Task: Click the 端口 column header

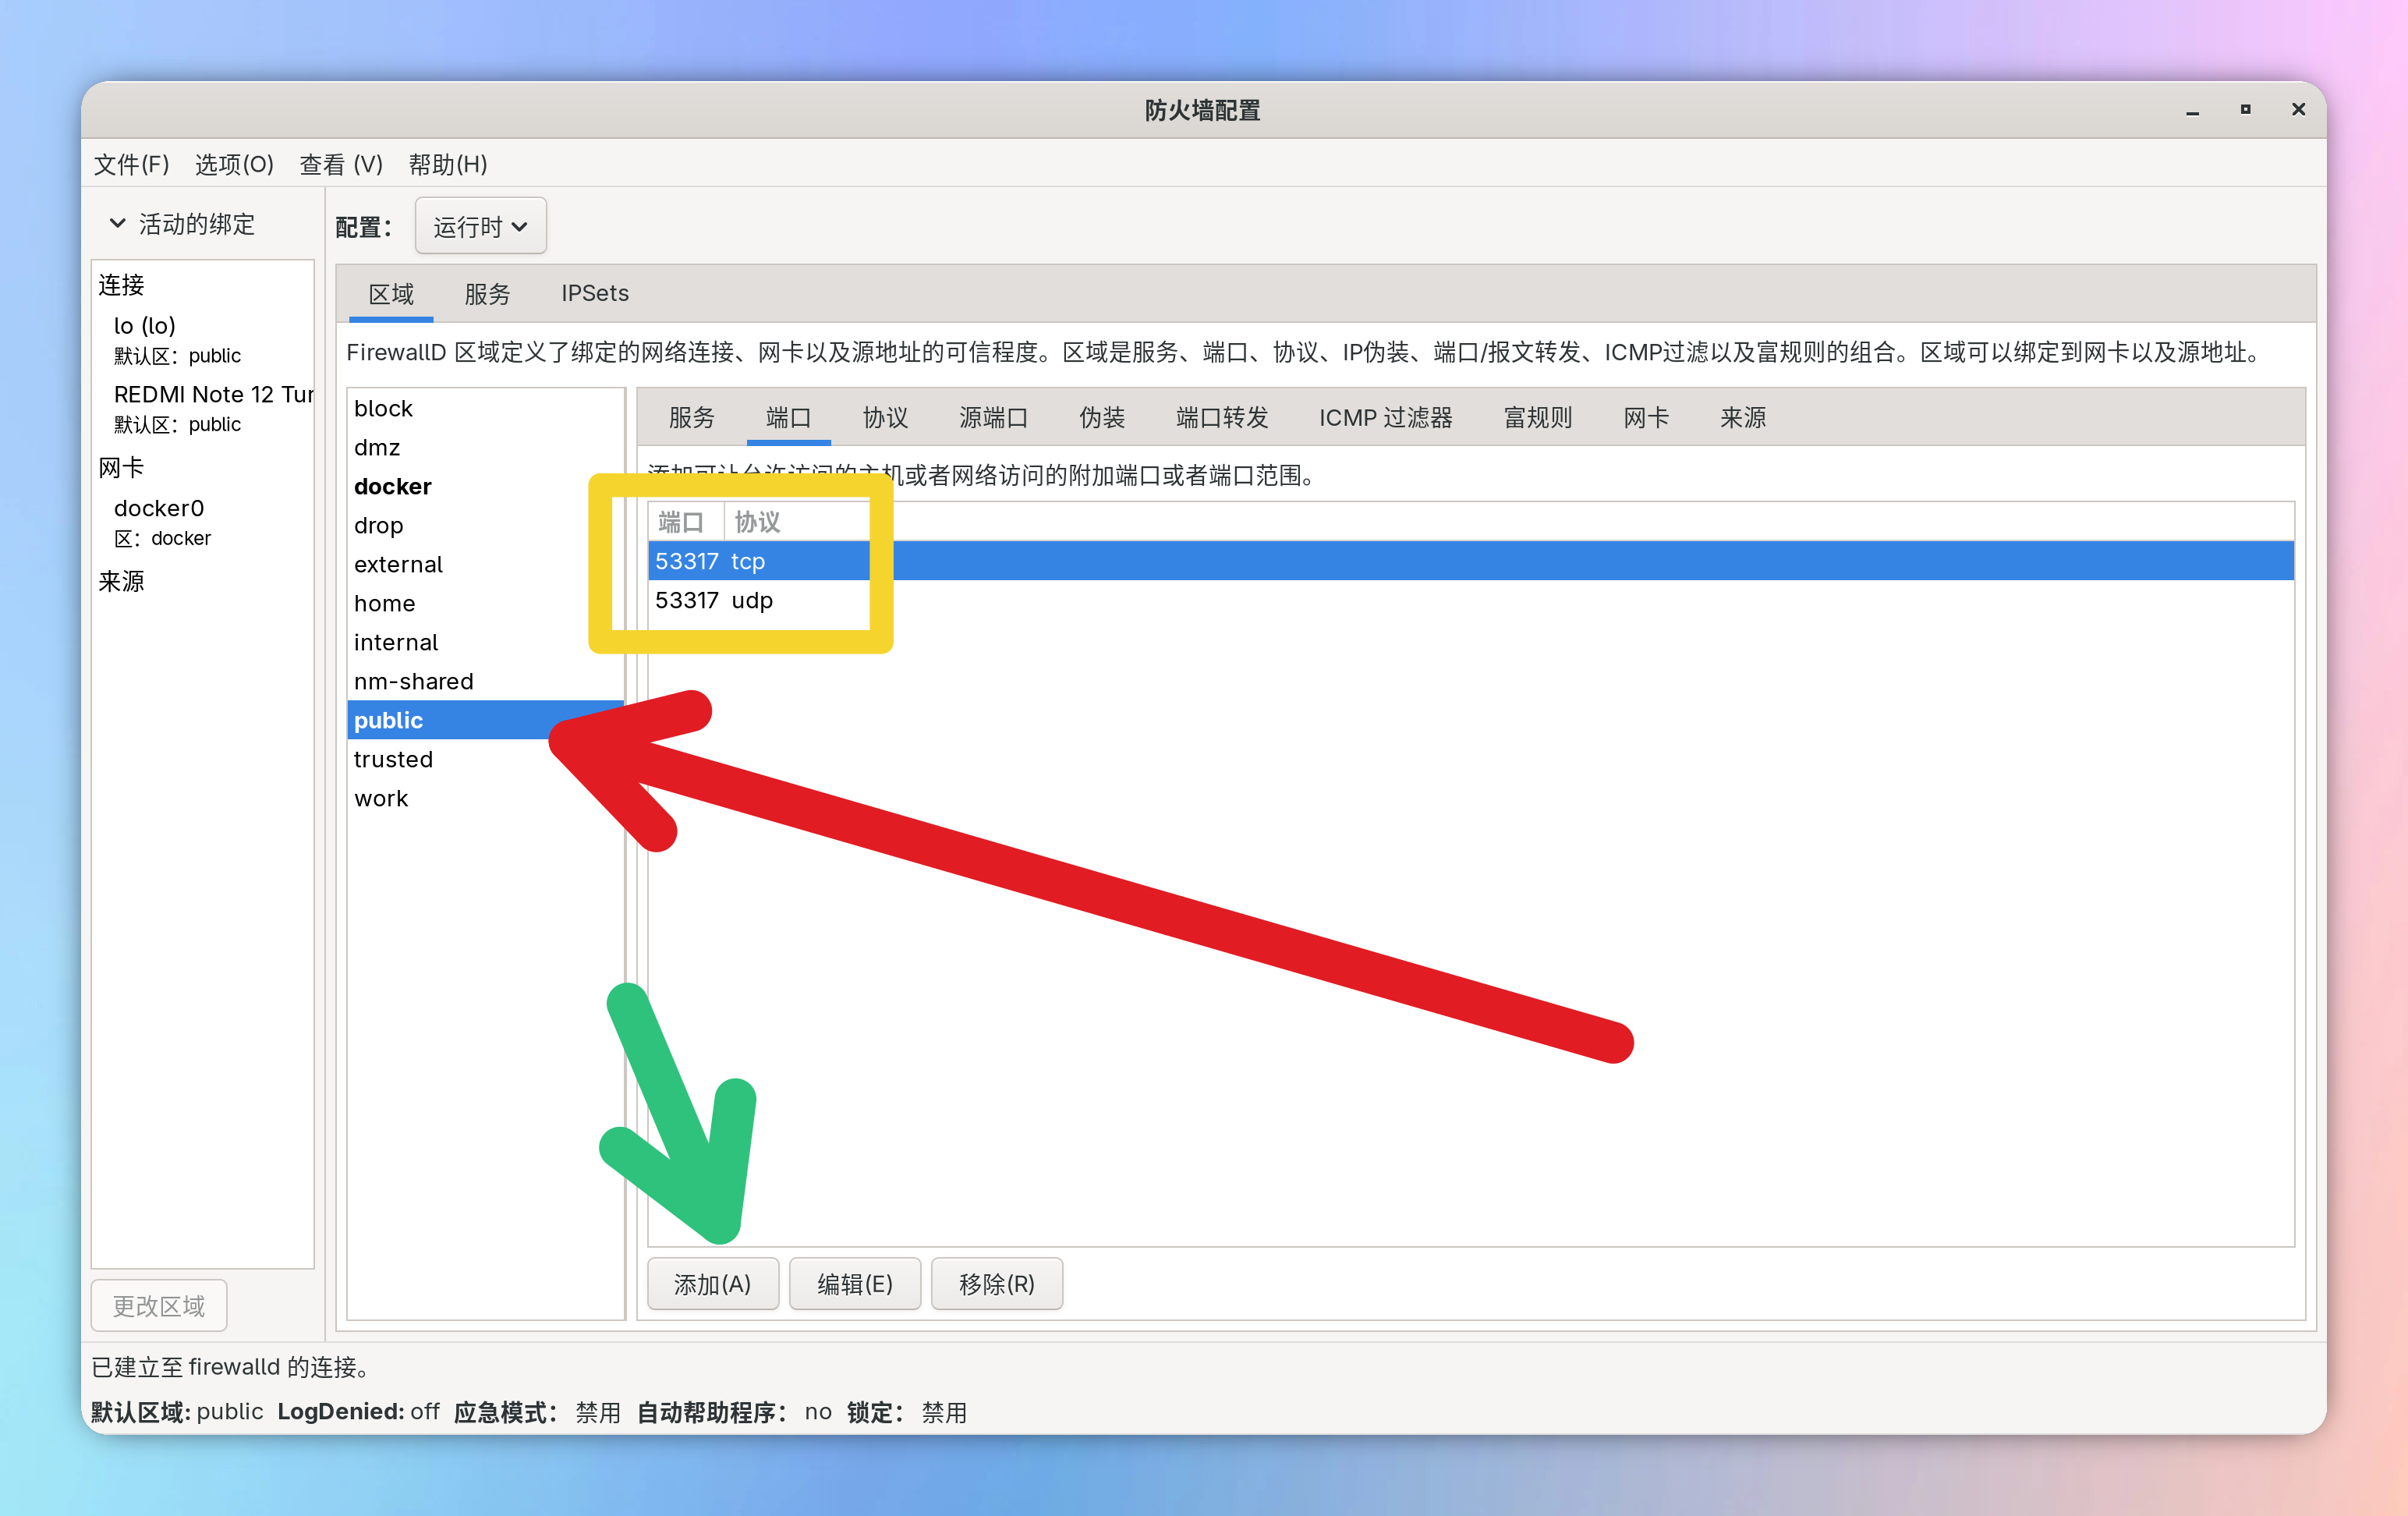Action: [x=681, y=522]
